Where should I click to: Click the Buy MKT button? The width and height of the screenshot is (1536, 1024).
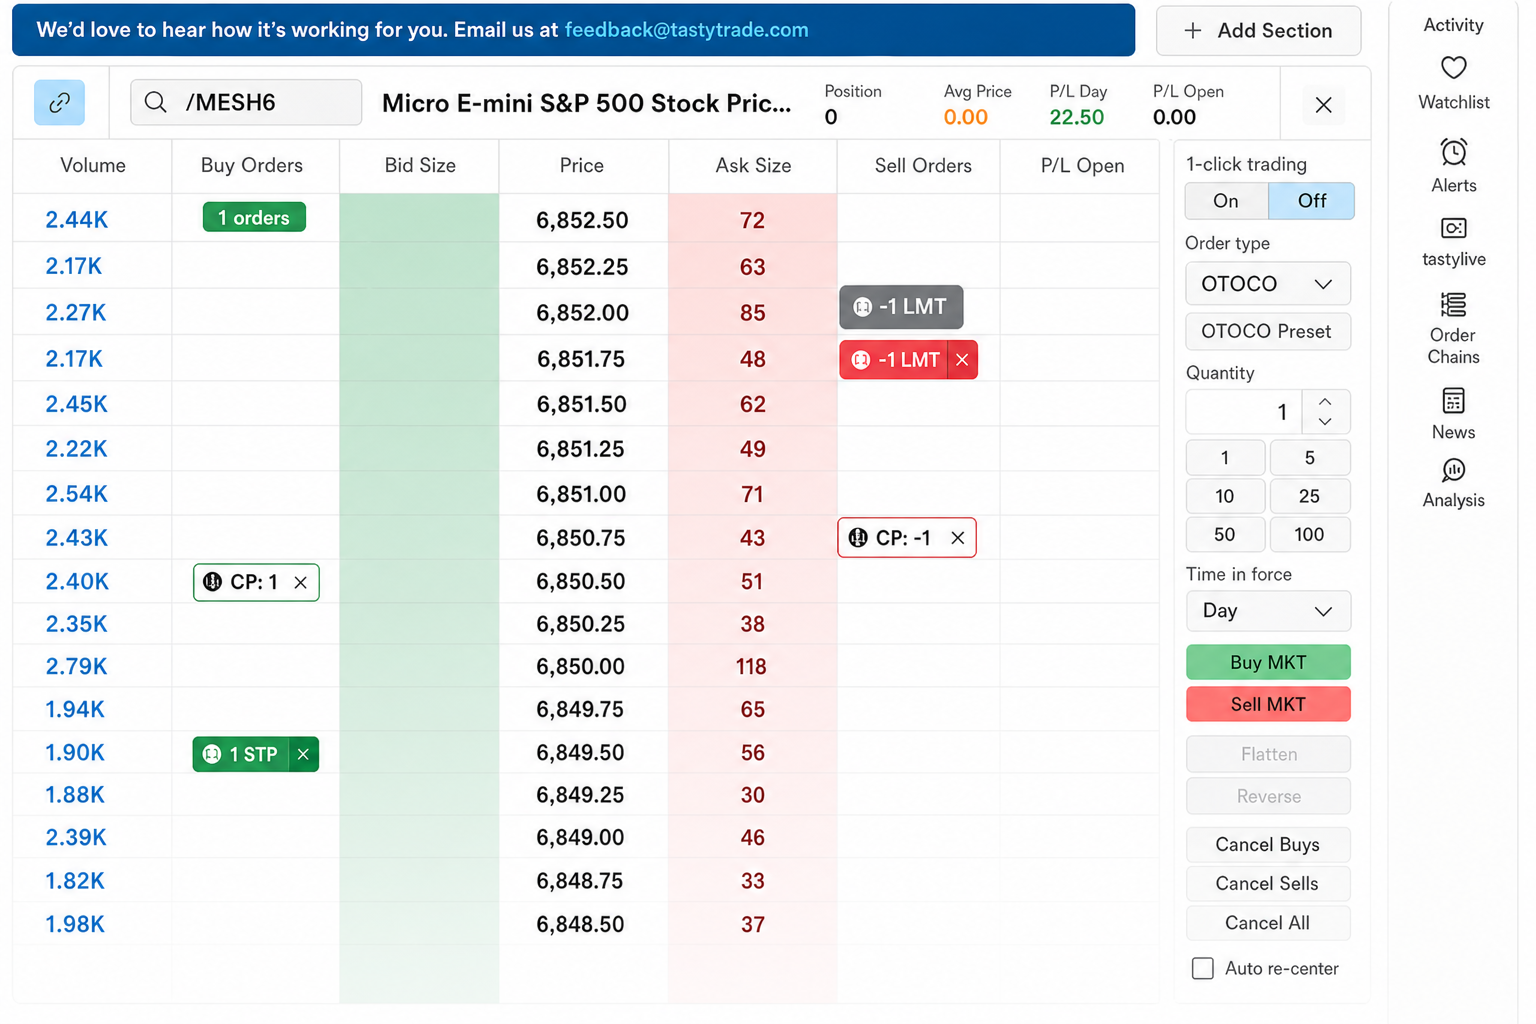click(1268, 662)
